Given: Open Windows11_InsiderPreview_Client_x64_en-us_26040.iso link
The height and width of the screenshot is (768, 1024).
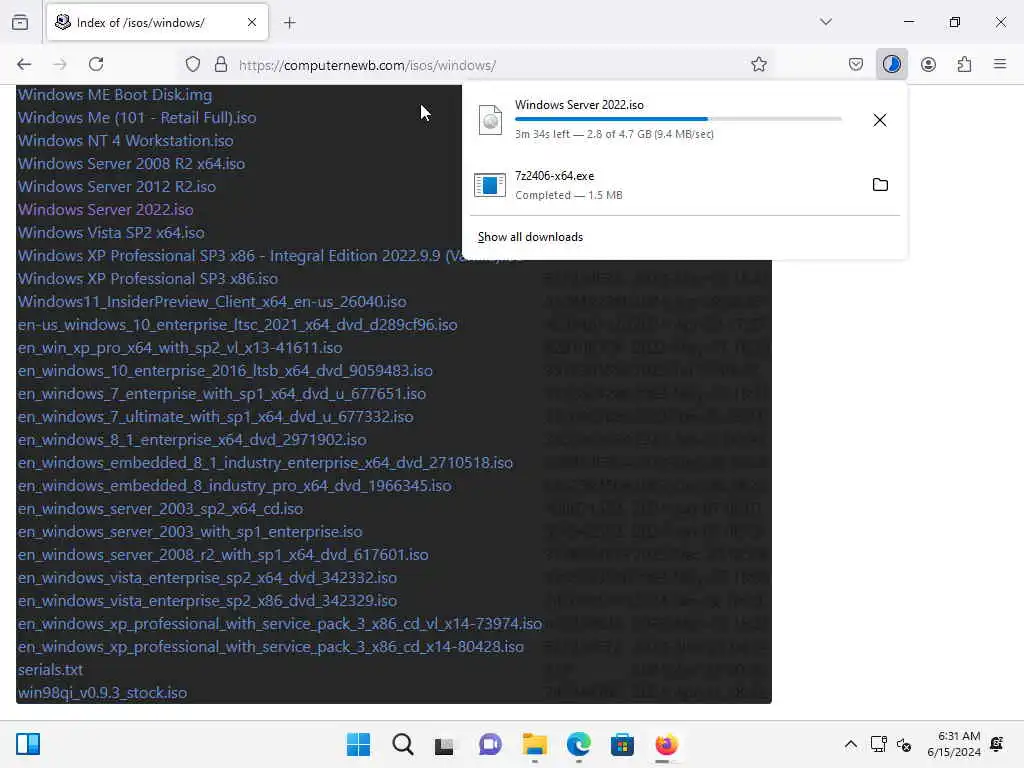Looking at the screenshot, I should click(212, 302).
